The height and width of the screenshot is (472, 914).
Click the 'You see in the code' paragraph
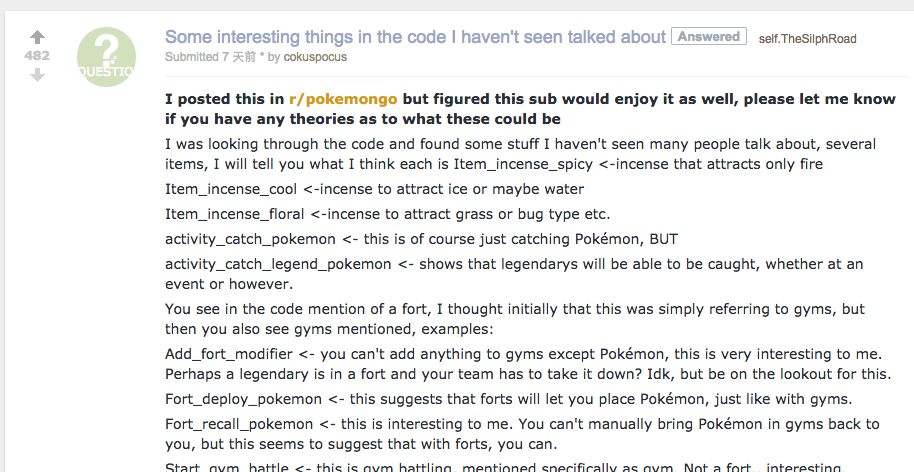coord(514,319)
